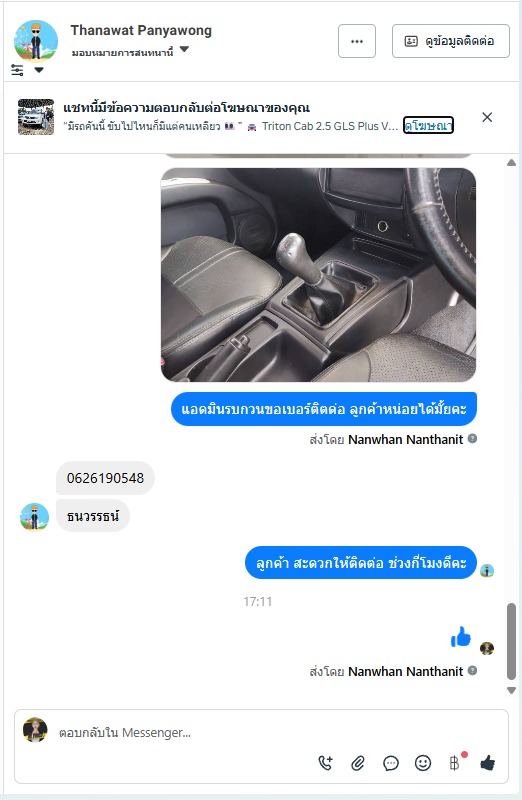Click the scroll down arrow of chat
The width and height of the screenshot is (522, 800).
tap(511, 690)
